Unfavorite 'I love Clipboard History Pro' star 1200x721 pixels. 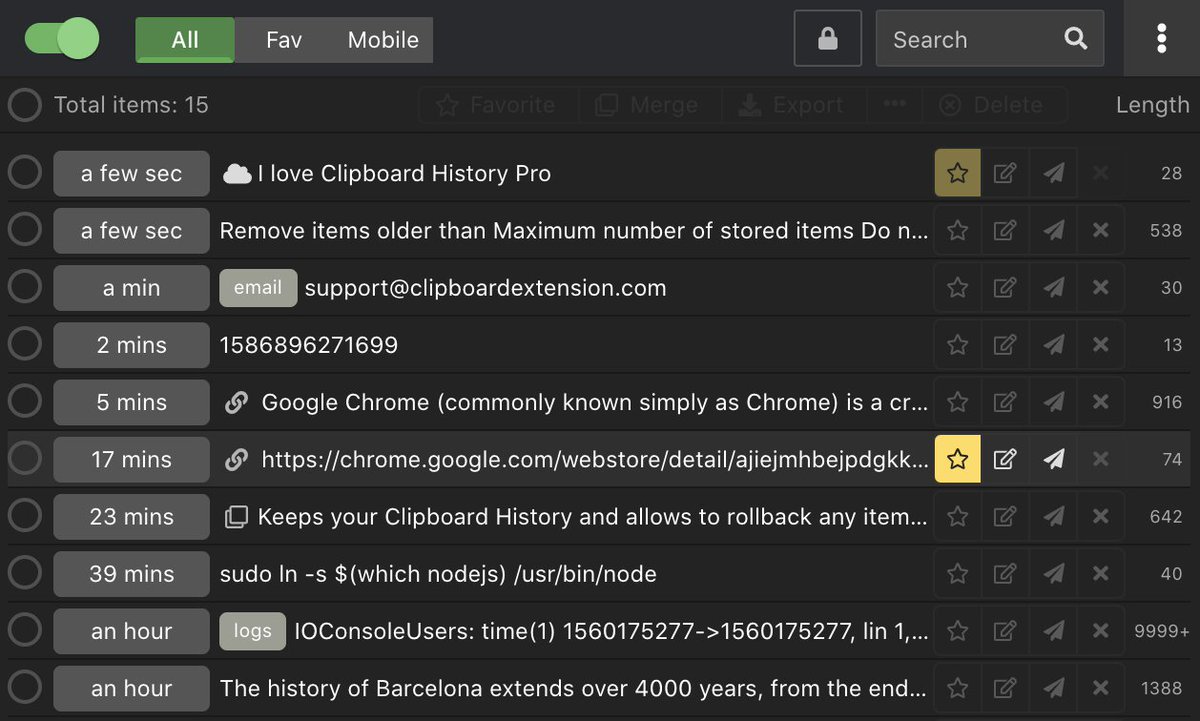click(958, 173)
